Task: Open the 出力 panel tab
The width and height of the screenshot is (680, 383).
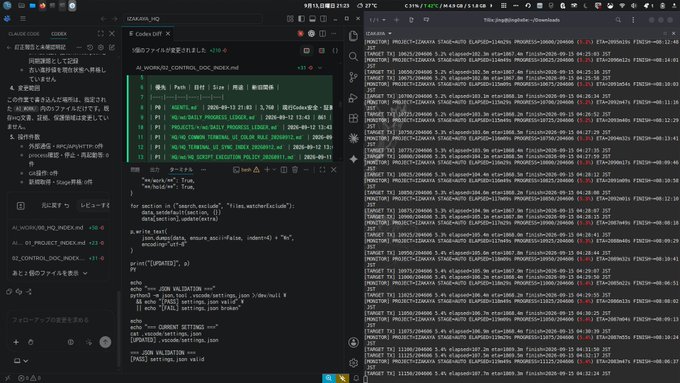Action: click(155, 170)
